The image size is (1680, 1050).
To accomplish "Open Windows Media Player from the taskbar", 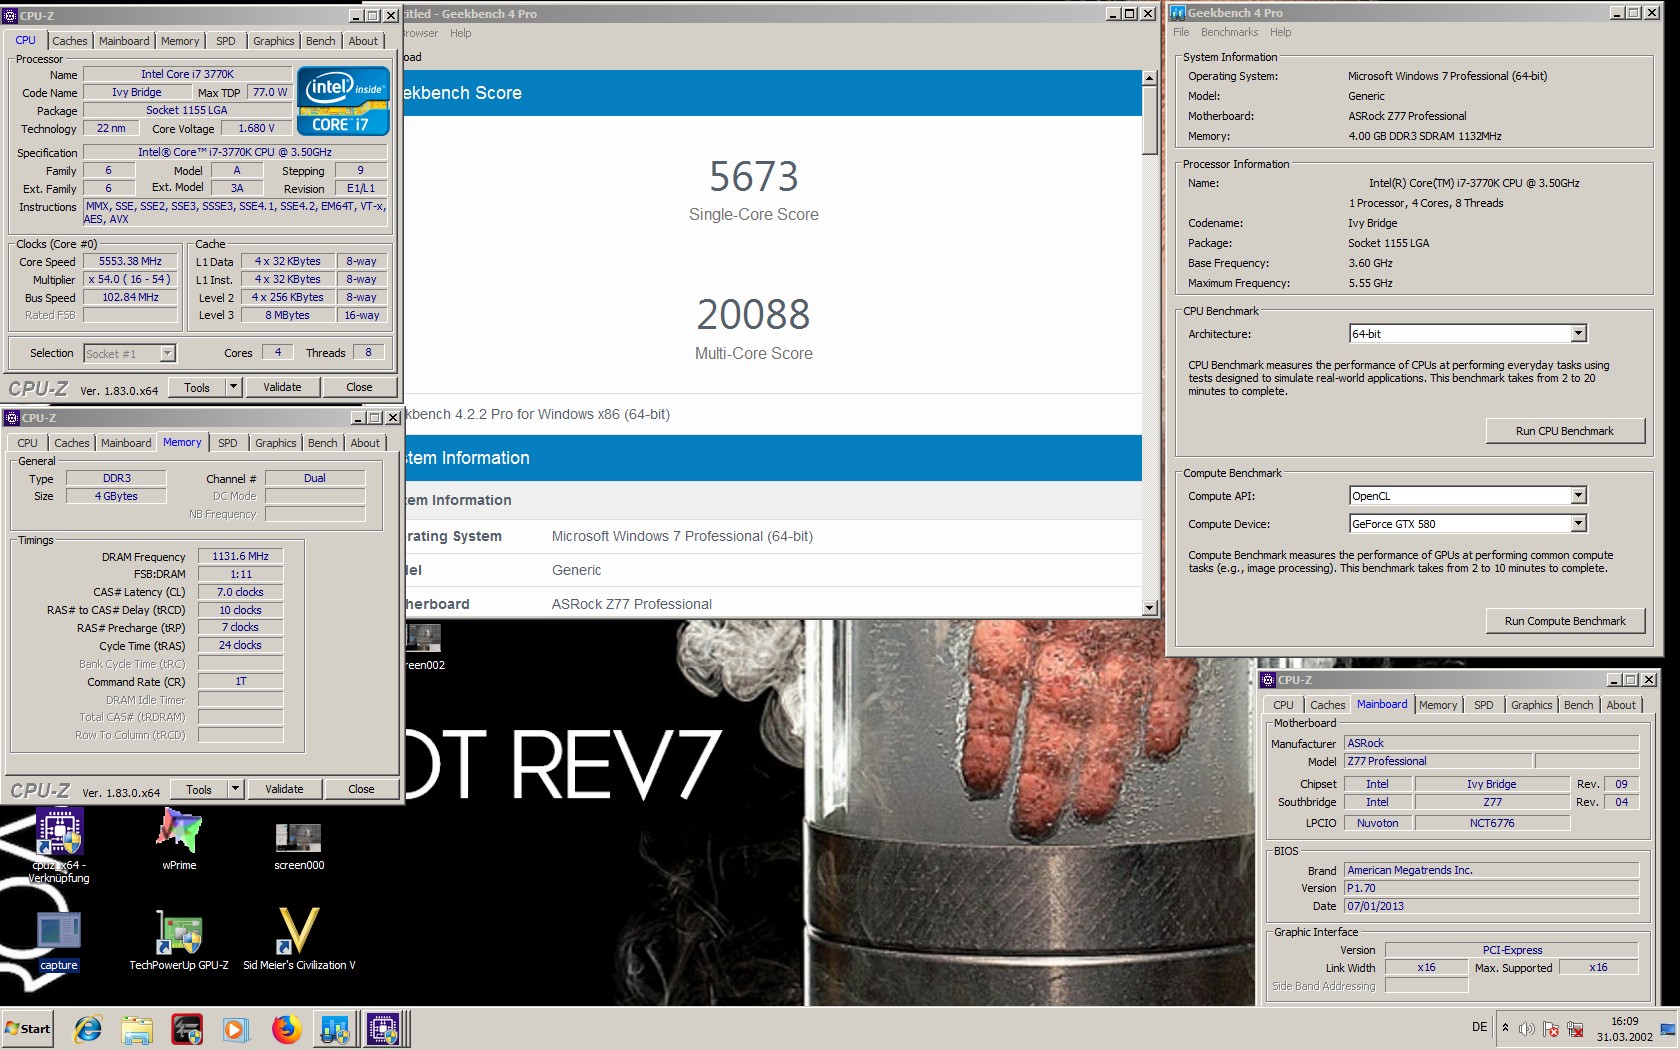I will (x=236, y=1029).
